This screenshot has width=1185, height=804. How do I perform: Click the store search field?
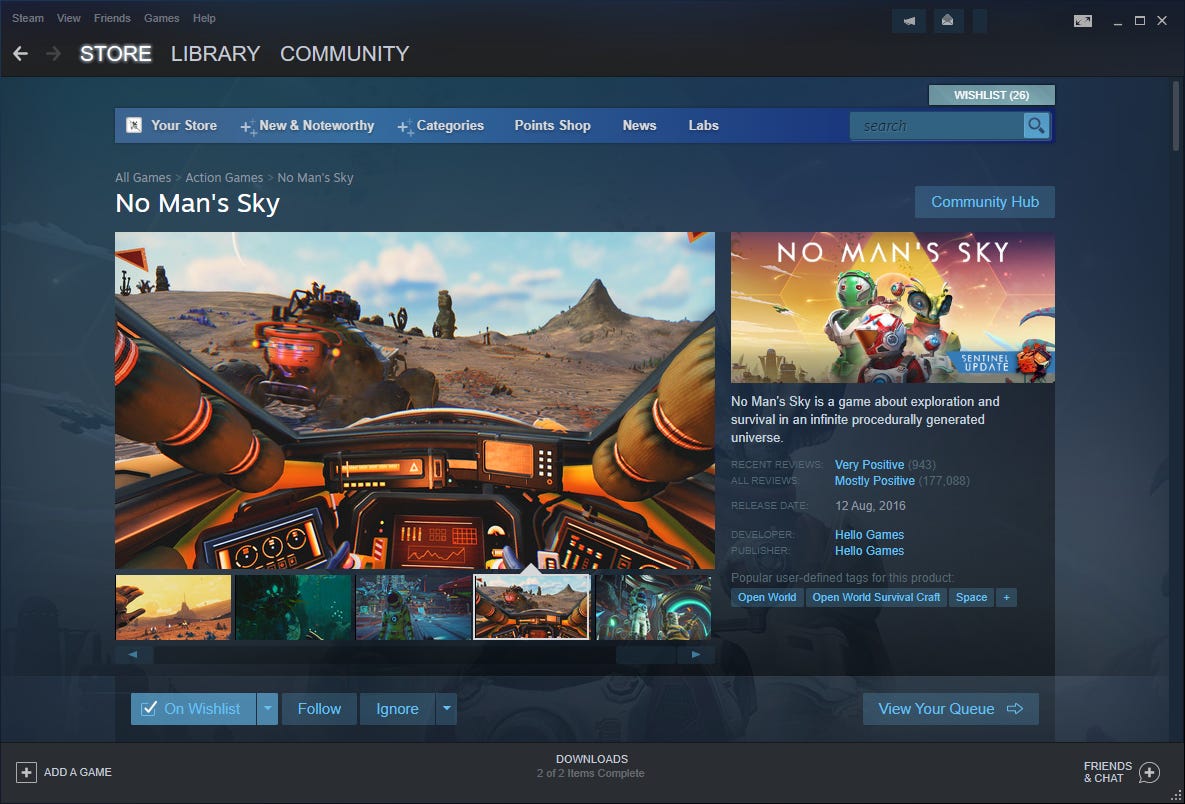click(x=937, y=125)
